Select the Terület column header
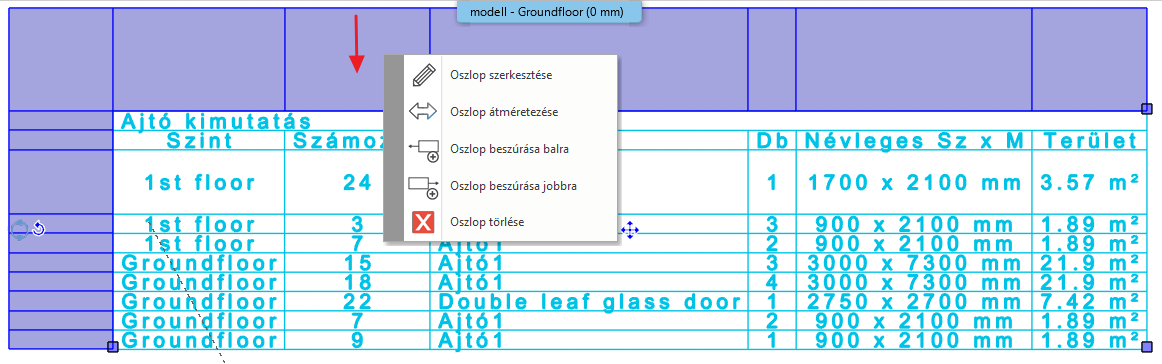The width and height of the screenshot is (1162, 364). (1089, 141)
